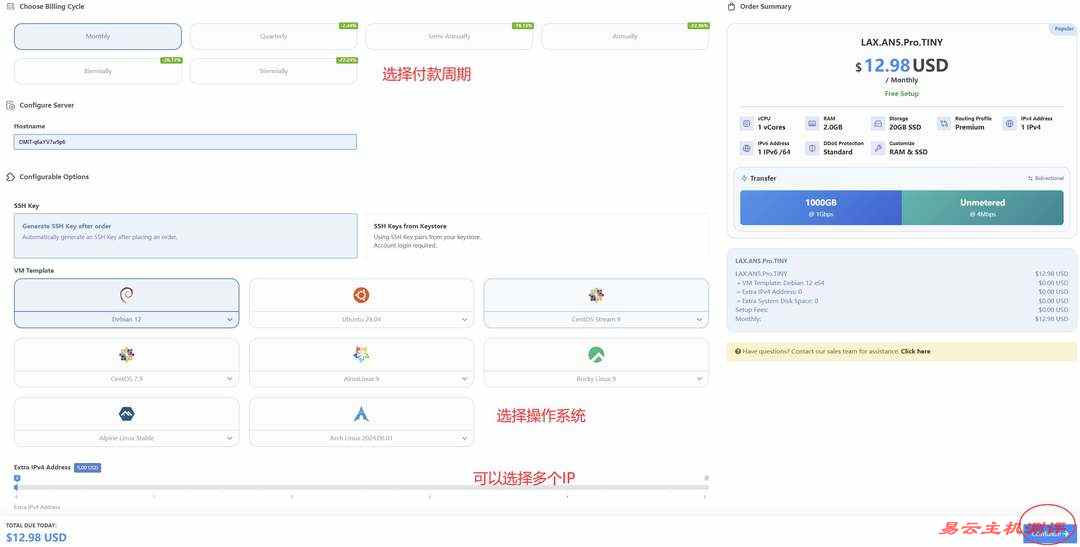Choose the Annually billing cycle
1080x547 pixels.
coord(625,37)
